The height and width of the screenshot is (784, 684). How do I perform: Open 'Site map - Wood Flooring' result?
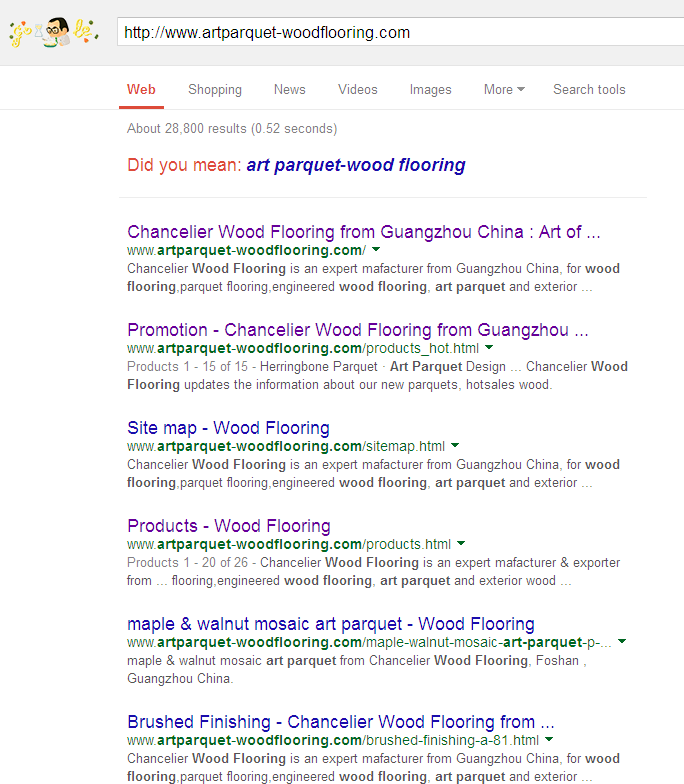[228, 428]
